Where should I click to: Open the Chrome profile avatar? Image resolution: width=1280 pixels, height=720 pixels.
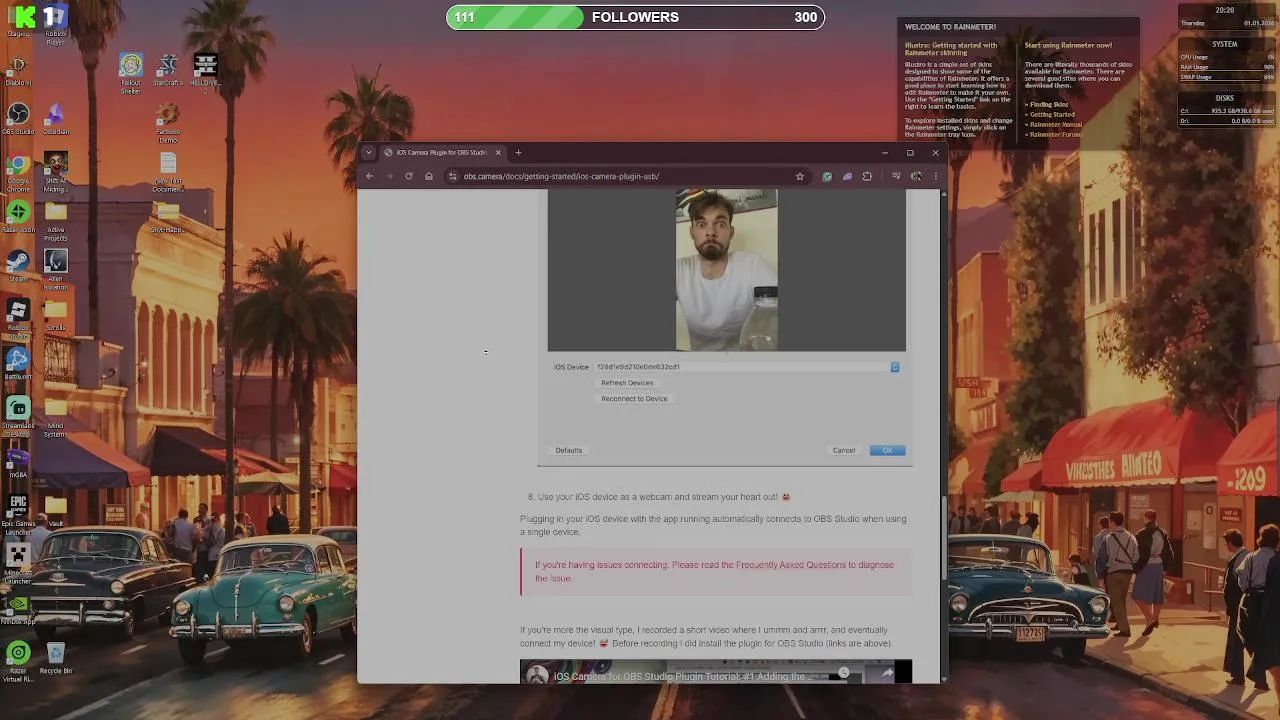(916, 176)
